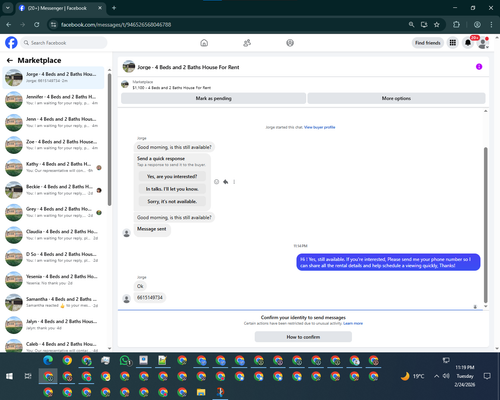Open Task View on the taskbar
Viewport: 500px width, 400px height.
point(28,376)
